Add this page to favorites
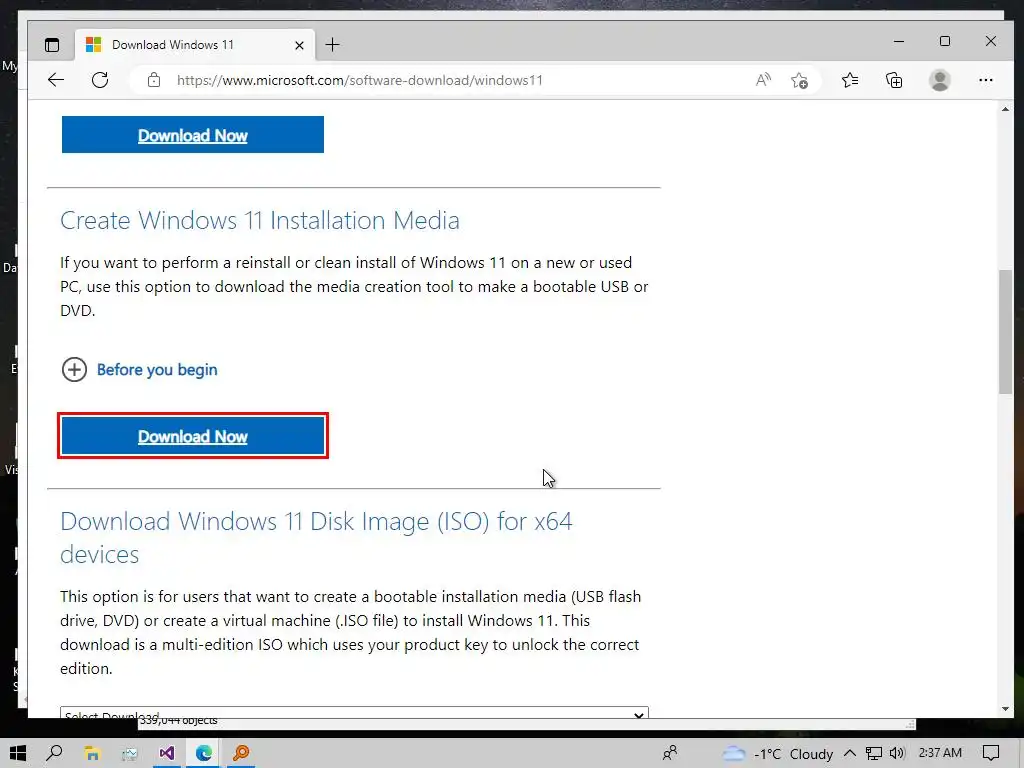The image size is (1024, 768). coord(799,80)
